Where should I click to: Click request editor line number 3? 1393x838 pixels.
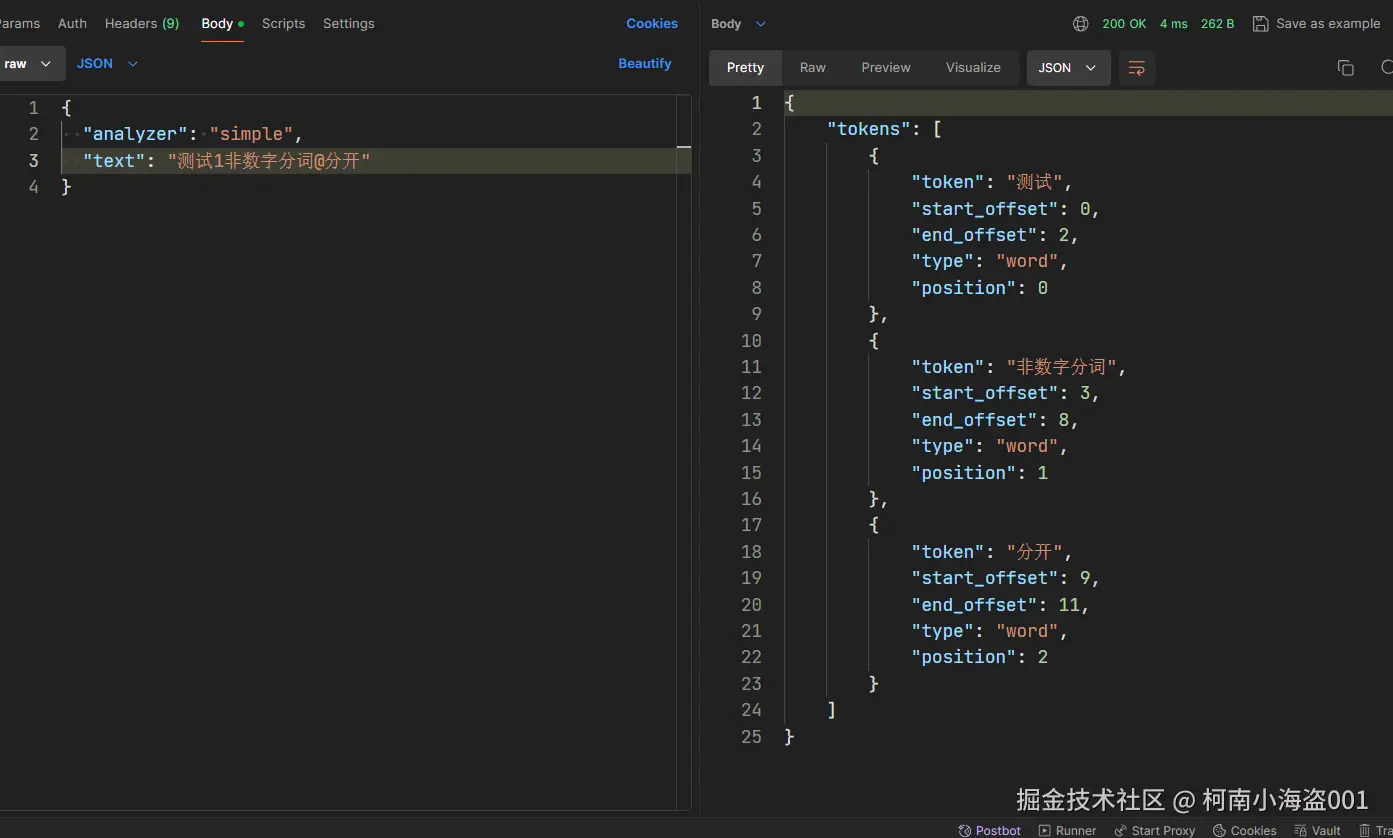point(34,160)
